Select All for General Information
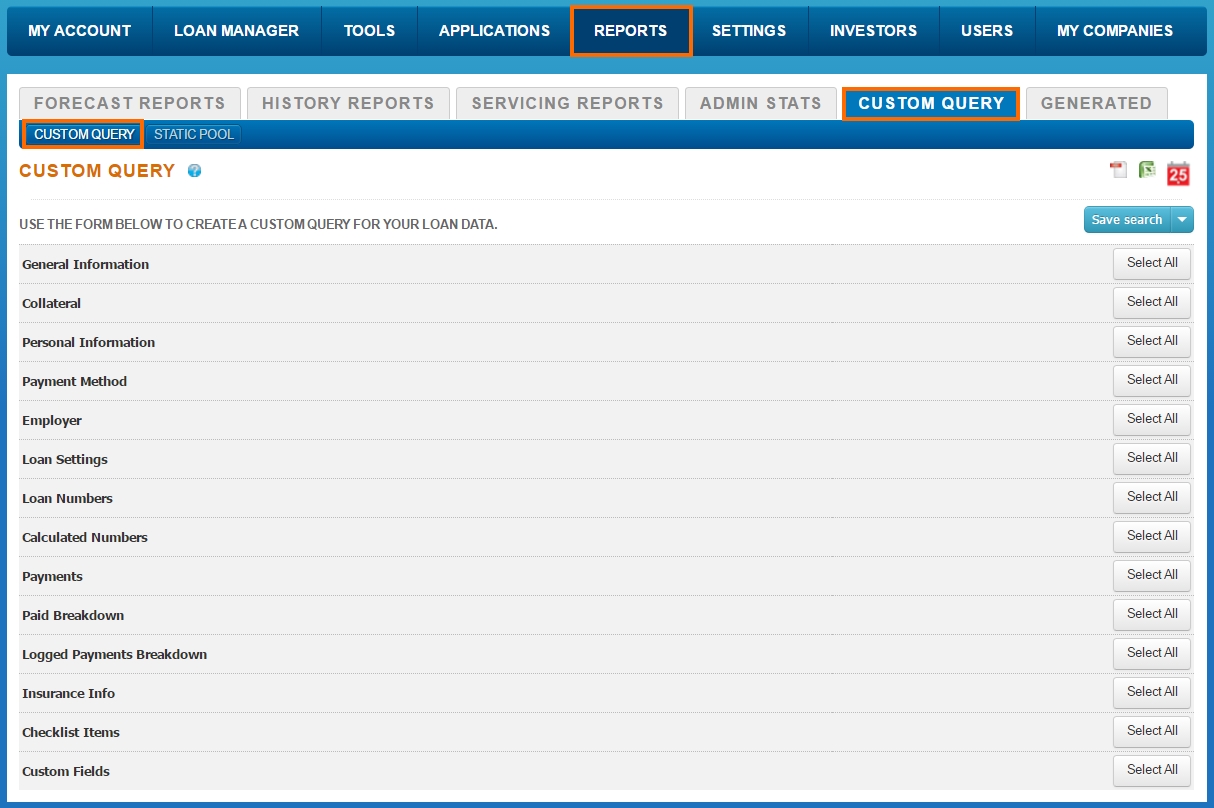This screenshot has width=1214, height=808. 1152,263
